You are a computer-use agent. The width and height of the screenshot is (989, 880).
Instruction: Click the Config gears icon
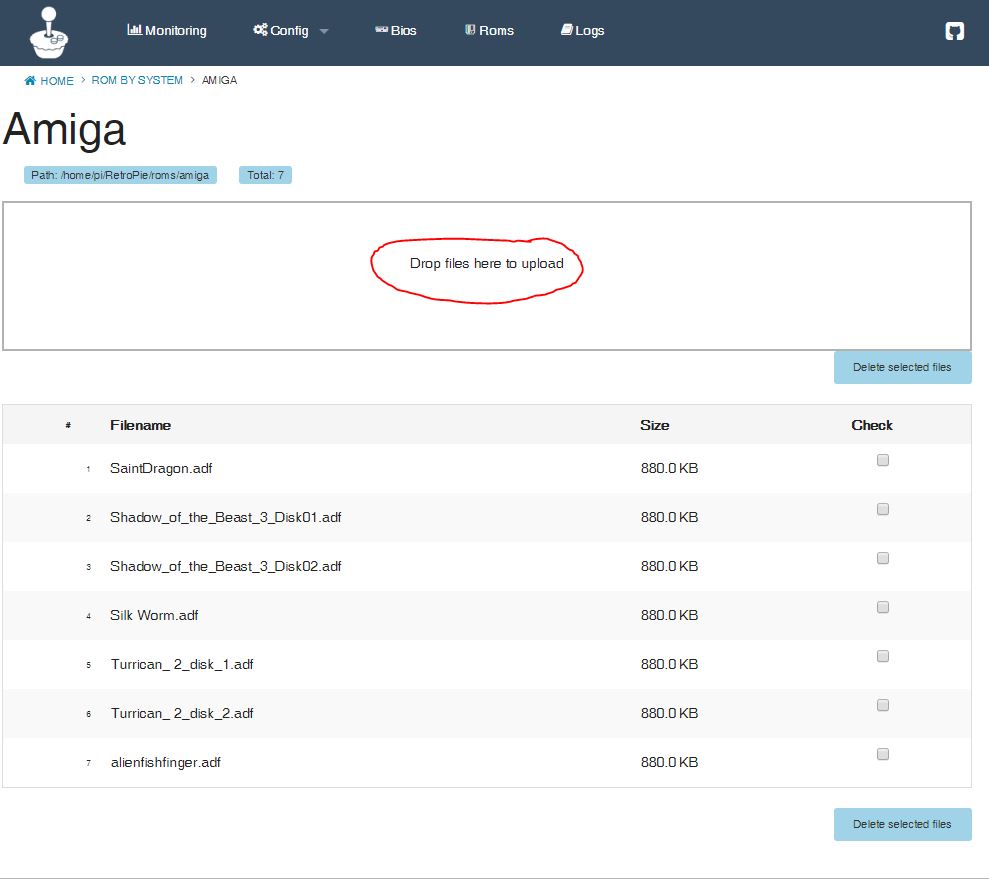(260, 30)
